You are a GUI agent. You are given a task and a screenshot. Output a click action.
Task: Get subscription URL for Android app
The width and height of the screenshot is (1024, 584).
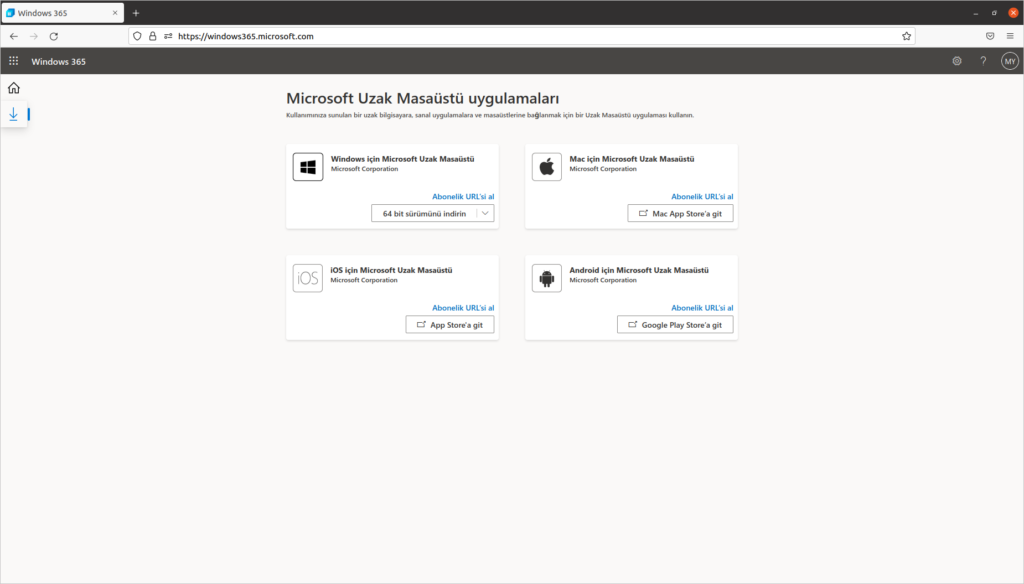(702, 308)
